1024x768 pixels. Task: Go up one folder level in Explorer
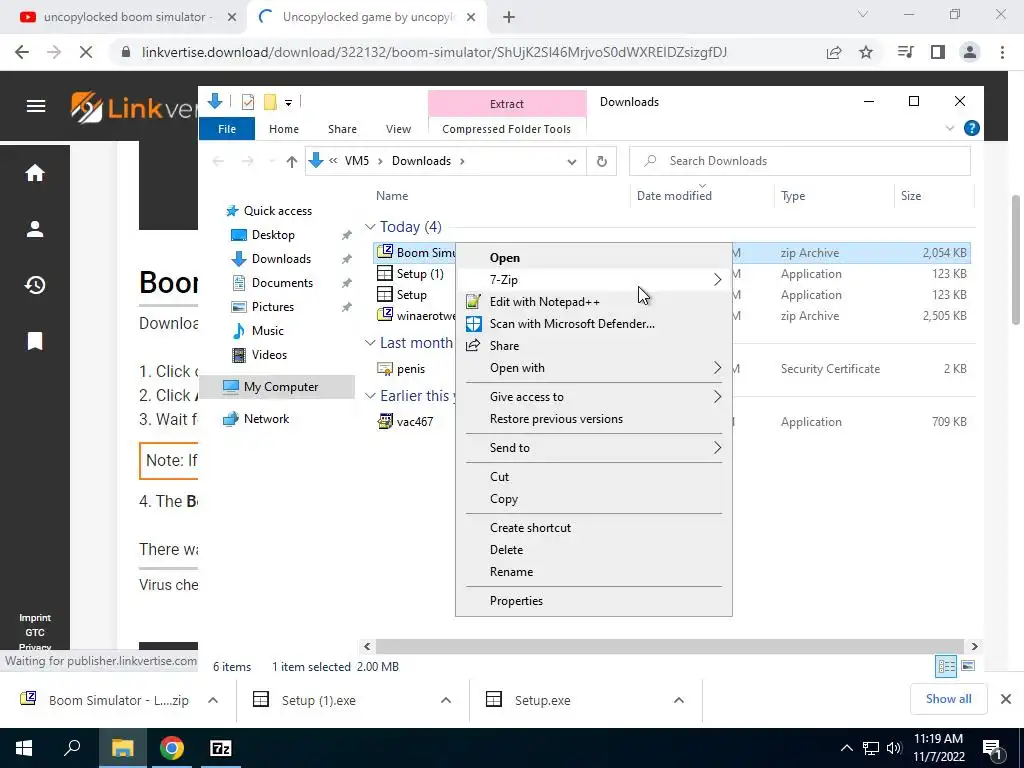pos(291,161)
